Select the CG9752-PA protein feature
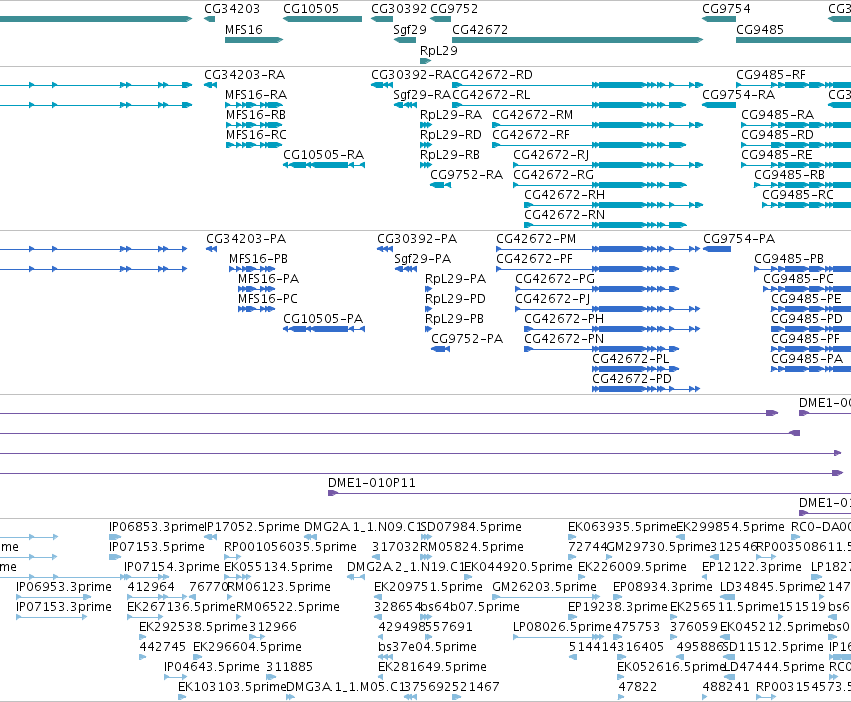The width and height of the screenshot is (851, 702). click(x=467, y=339)
